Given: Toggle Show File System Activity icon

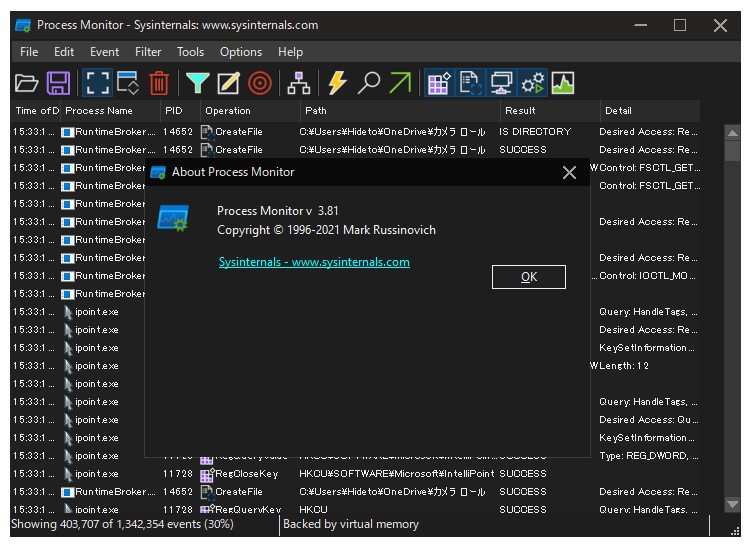Looking at the screenshot, I should click(470, 83).
